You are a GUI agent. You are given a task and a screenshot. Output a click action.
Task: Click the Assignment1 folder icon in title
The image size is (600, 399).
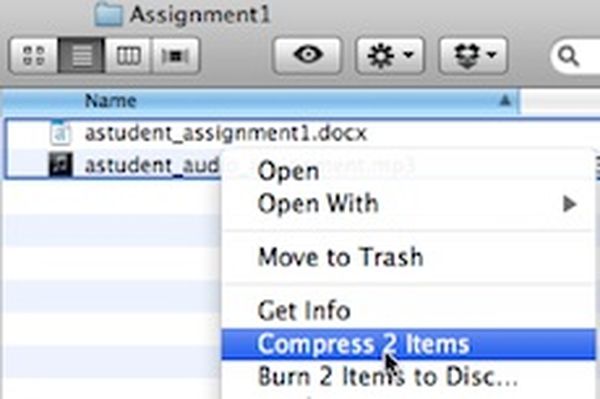(109, 15)
